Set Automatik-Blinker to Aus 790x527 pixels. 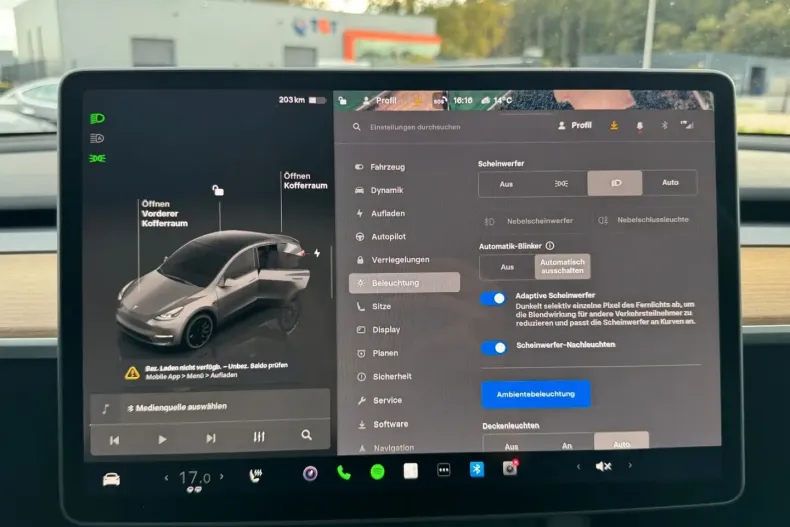pyautogui.click(x=507, y=267)
